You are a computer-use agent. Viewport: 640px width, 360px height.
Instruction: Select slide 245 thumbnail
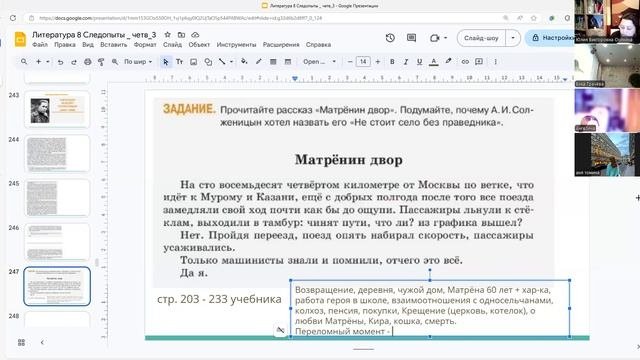[57, 198]
